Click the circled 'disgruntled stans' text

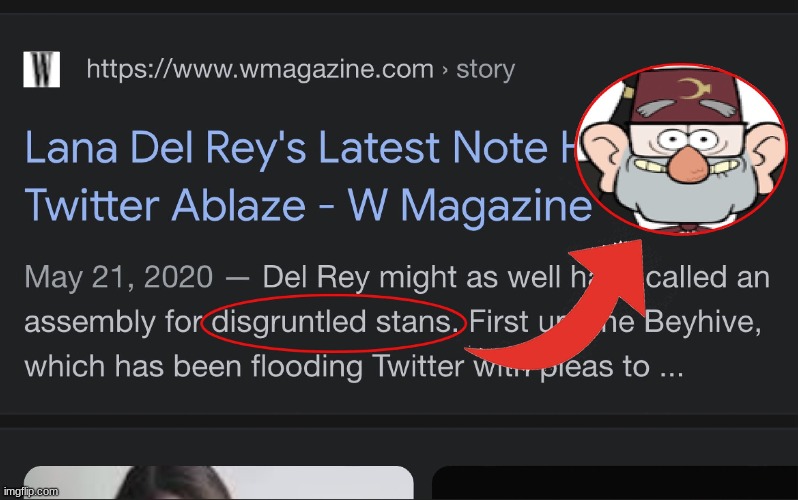332,322
